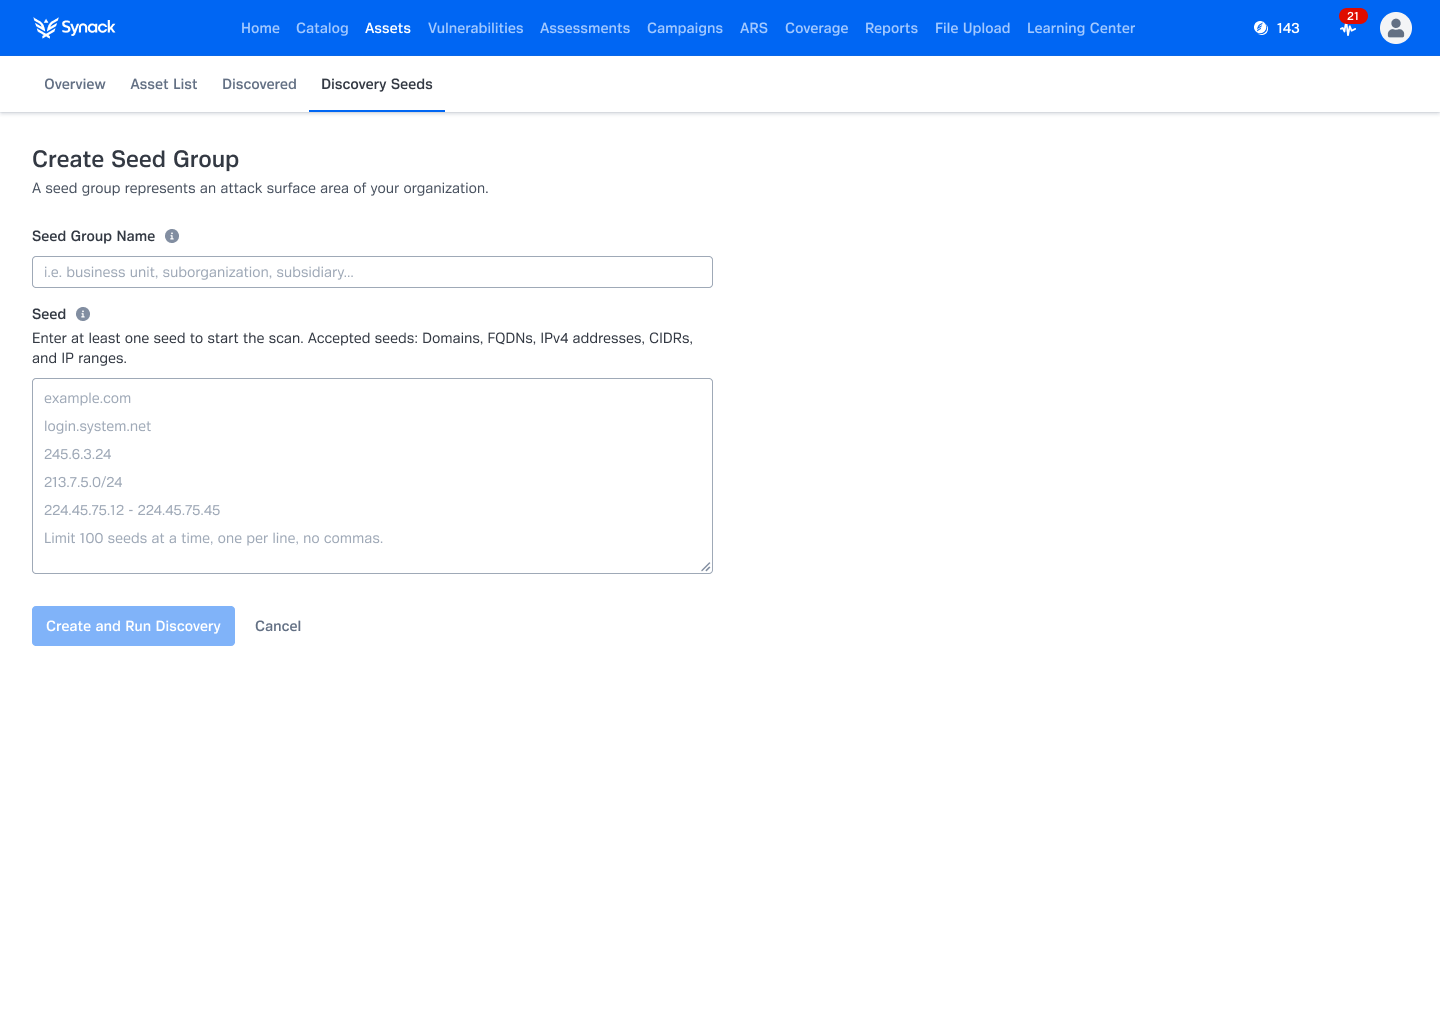
Task: Open the user profile avatar
Action: point(1395,28)
